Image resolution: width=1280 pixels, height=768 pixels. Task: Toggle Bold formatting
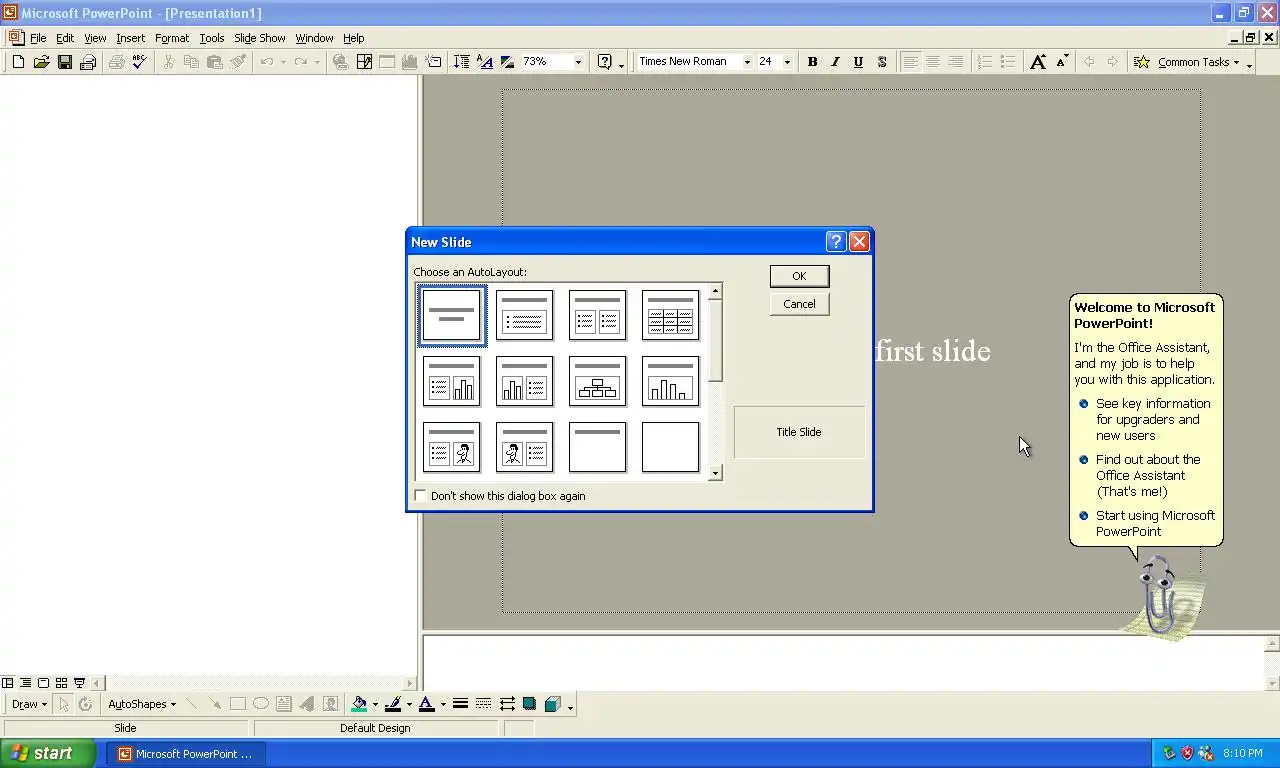click(x=812, y=62)
